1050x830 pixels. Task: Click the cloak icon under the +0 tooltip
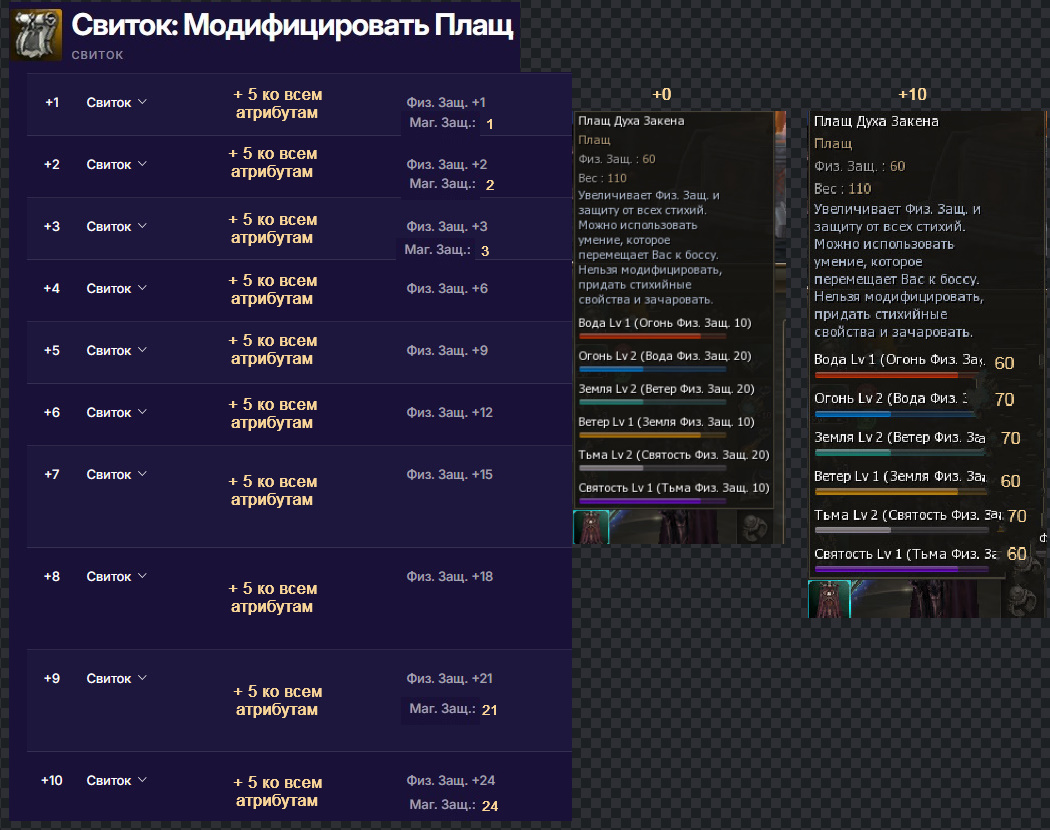coord(591,527)
